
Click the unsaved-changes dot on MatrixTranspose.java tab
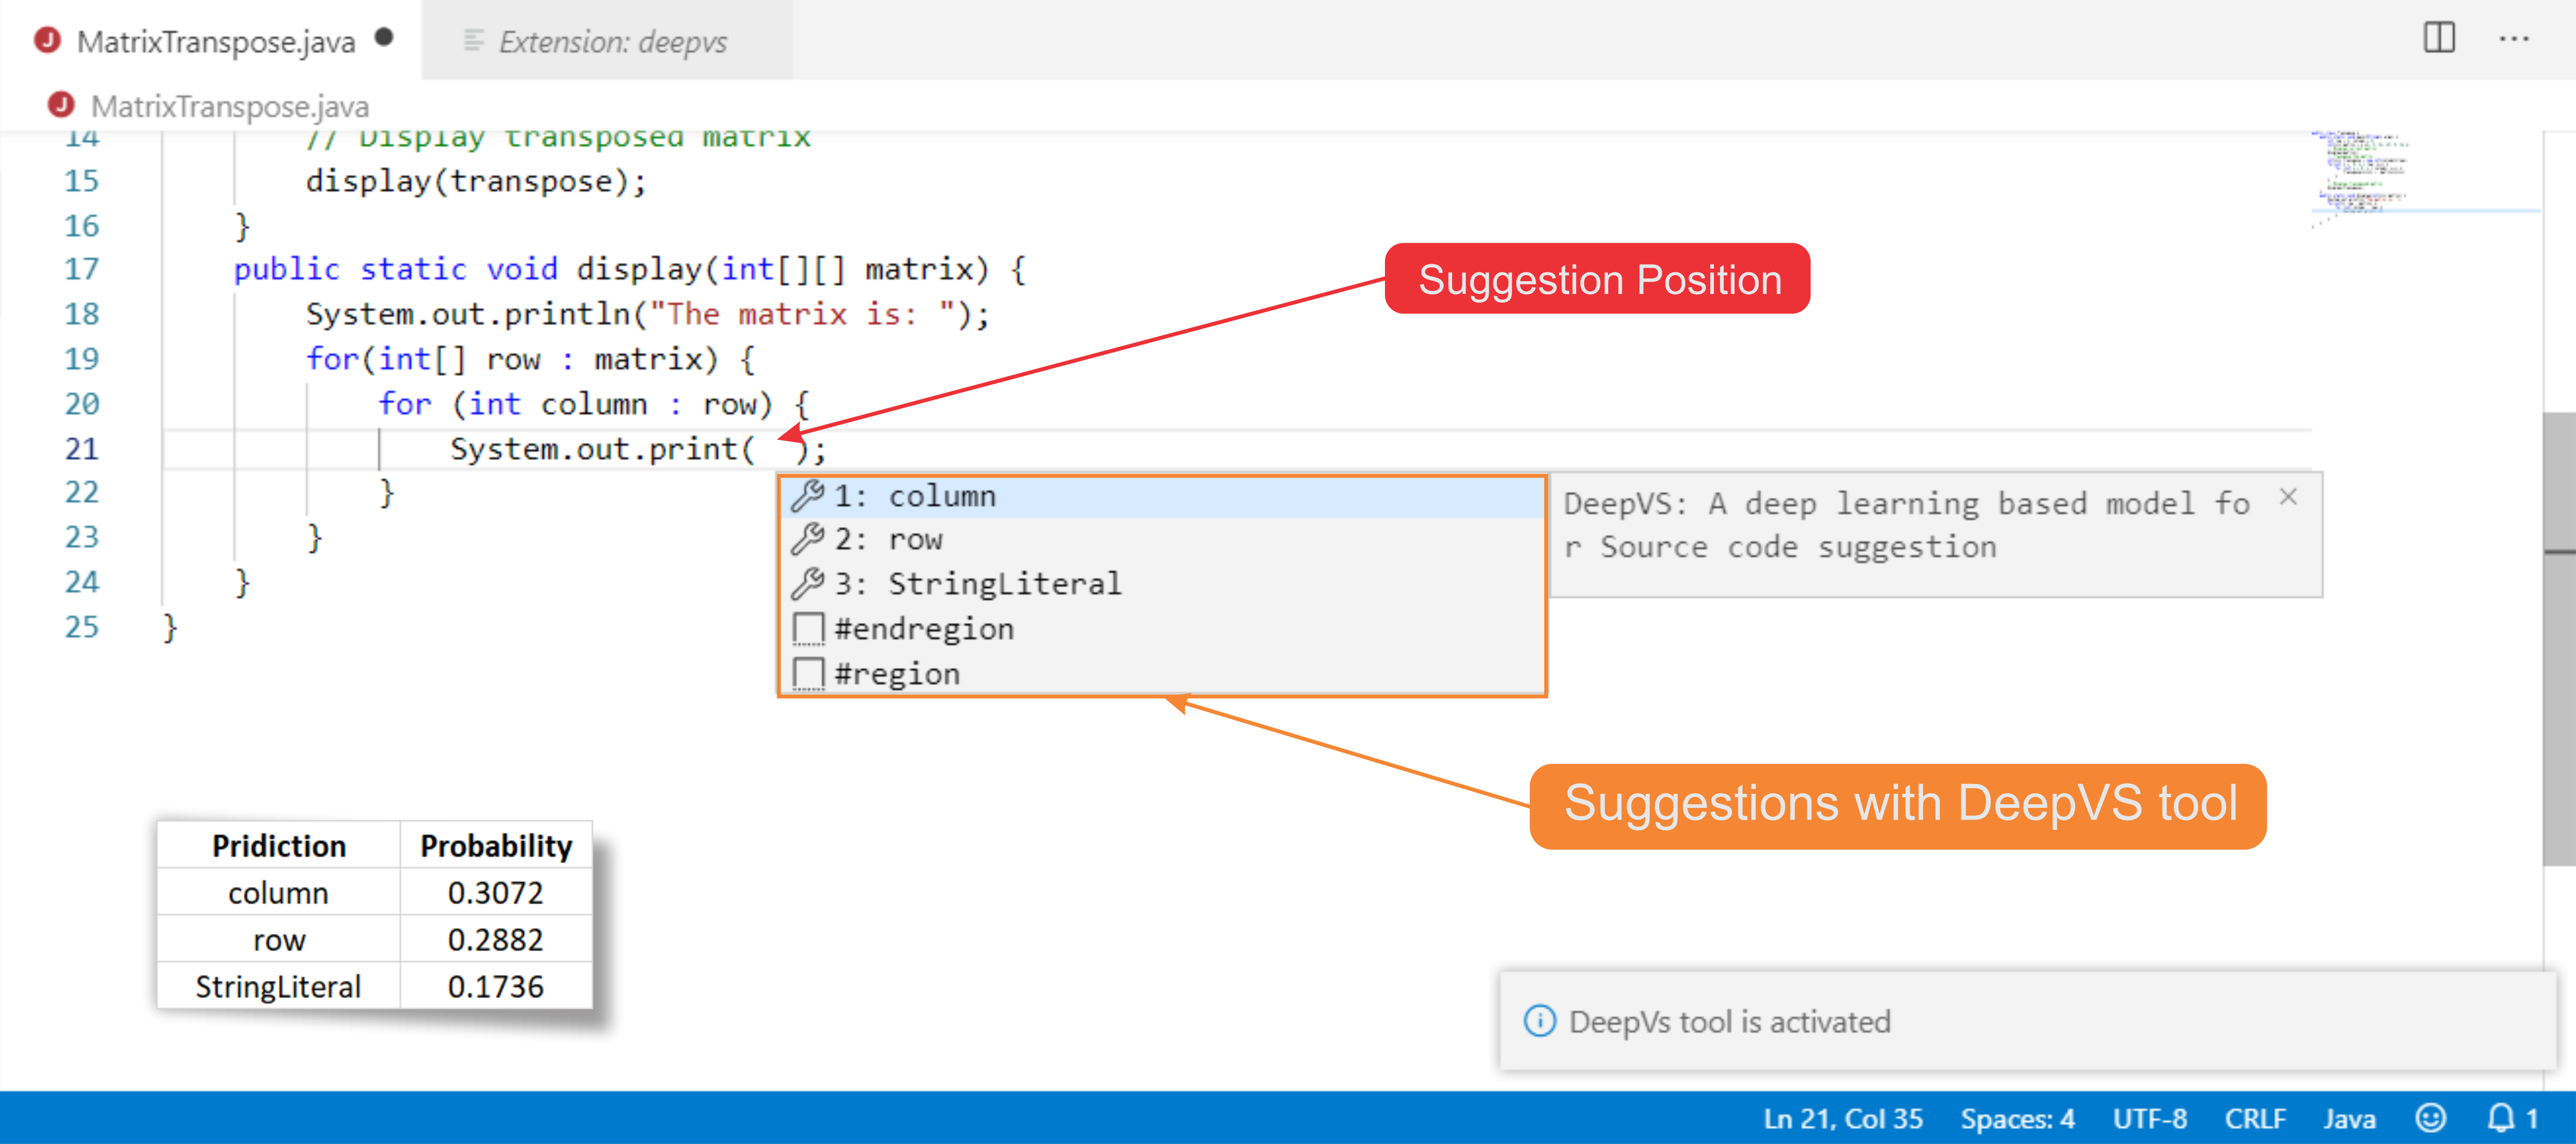383,38
